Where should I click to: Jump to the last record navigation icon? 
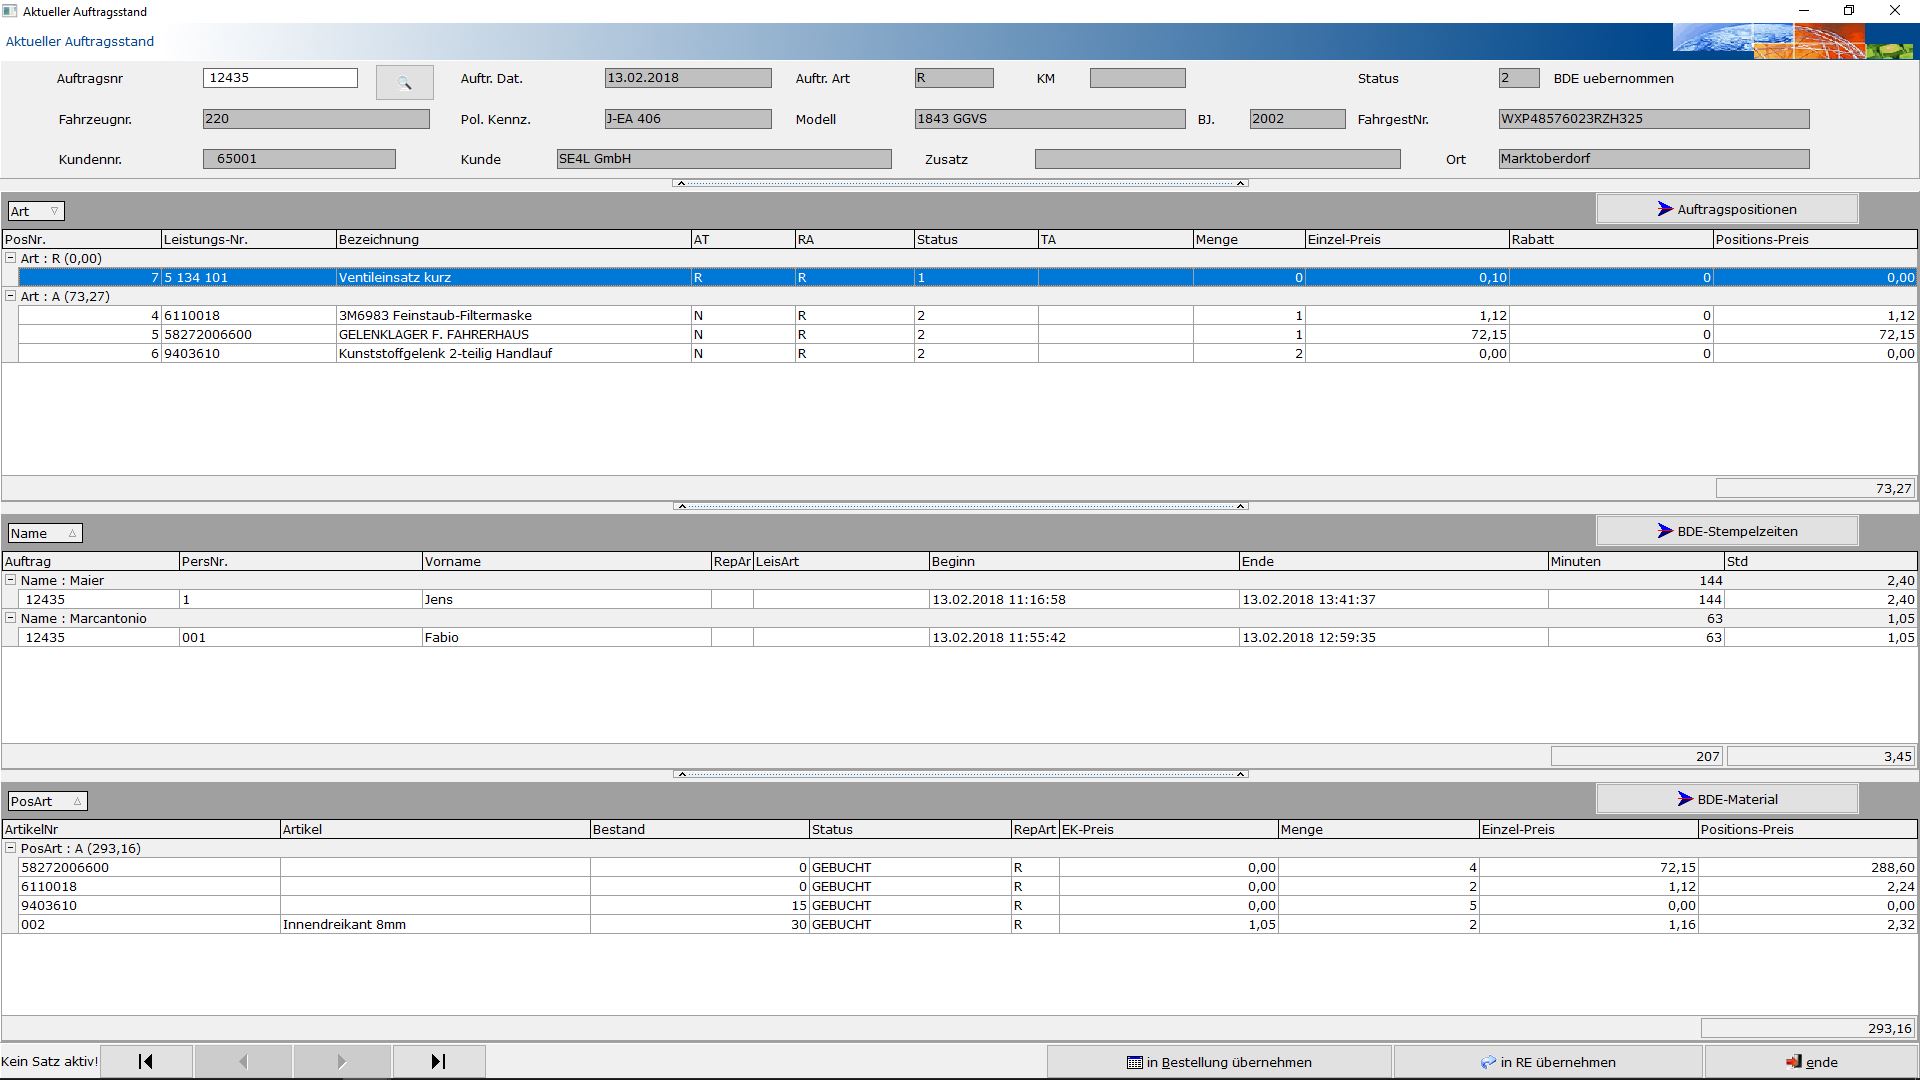(x=438, y=1061)
